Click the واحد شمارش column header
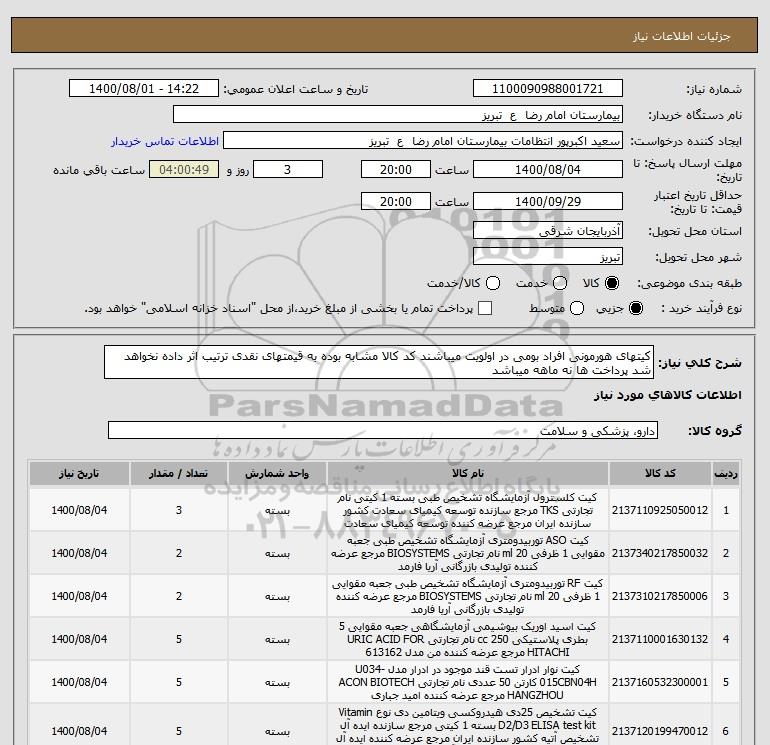Screen dimensions: 770x745 pyautogui.click(x=277, y=474)
